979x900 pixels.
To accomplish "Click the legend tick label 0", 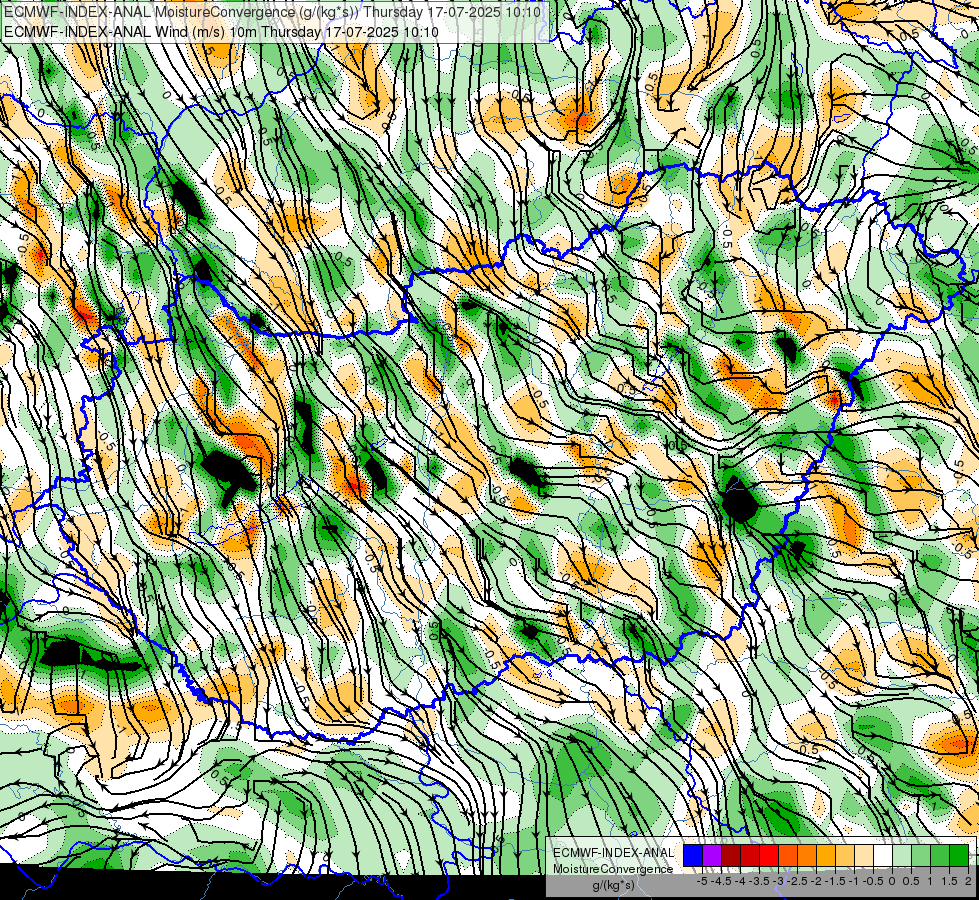I will click(x=892, y=881).
